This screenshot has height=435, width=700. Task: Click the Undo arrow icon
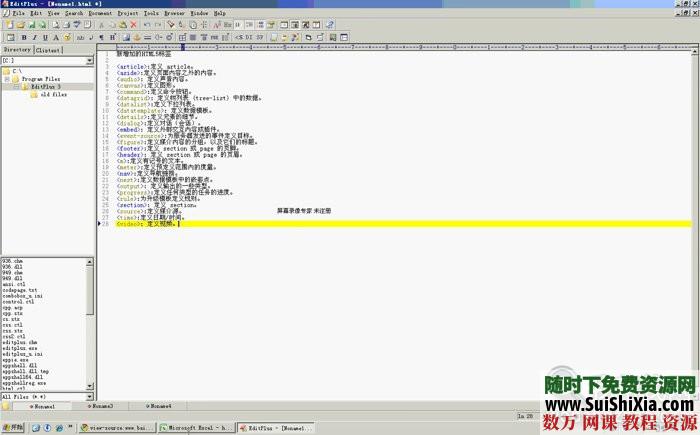point(147,25)
